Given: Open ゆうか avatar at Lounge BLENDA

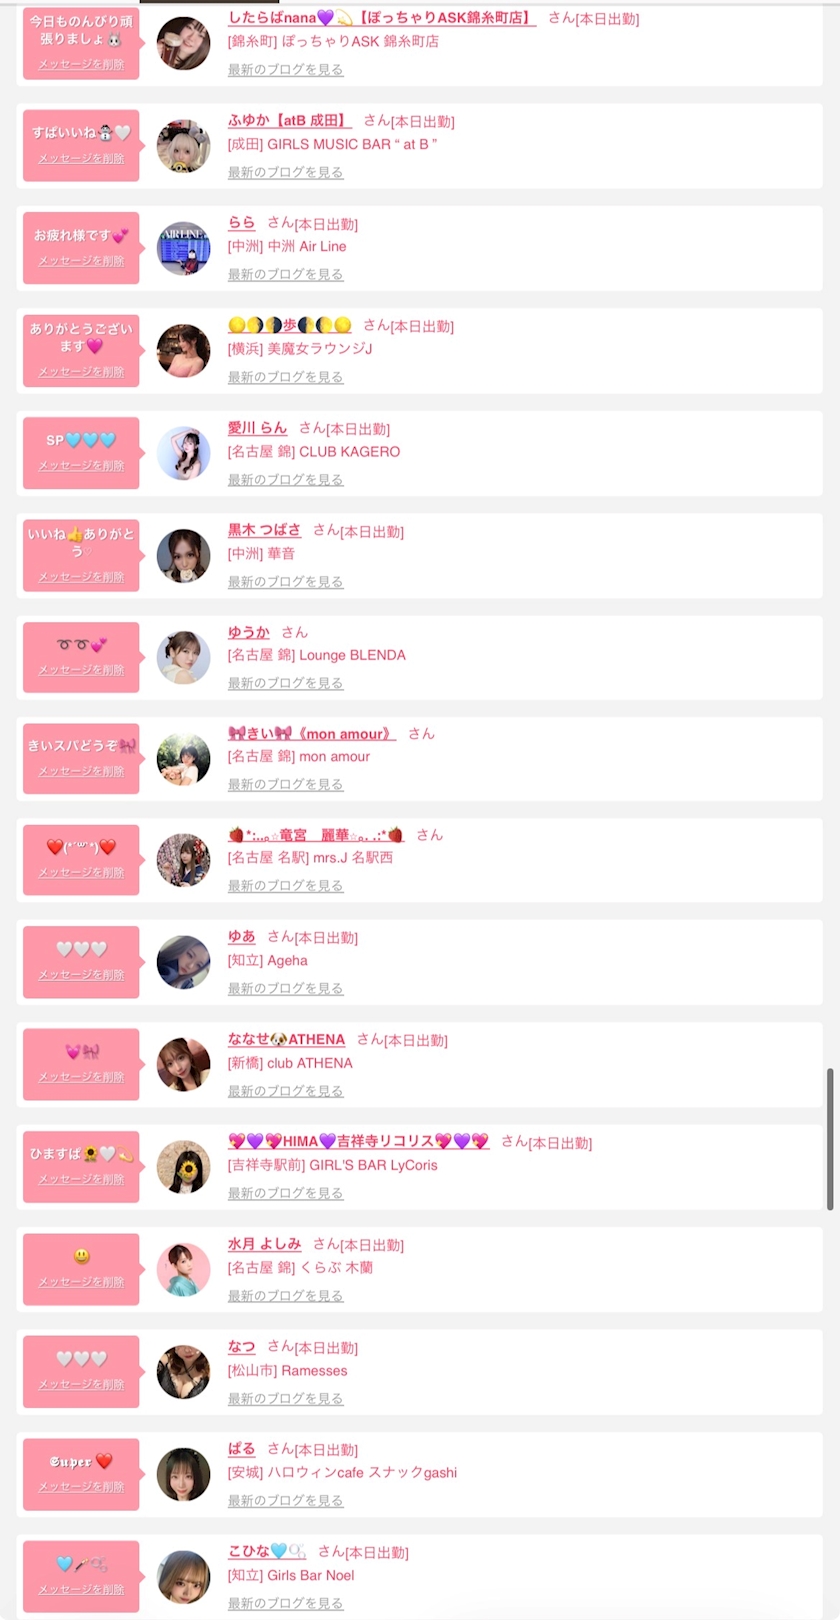Looking at the screenshot, I should point(184,657).
